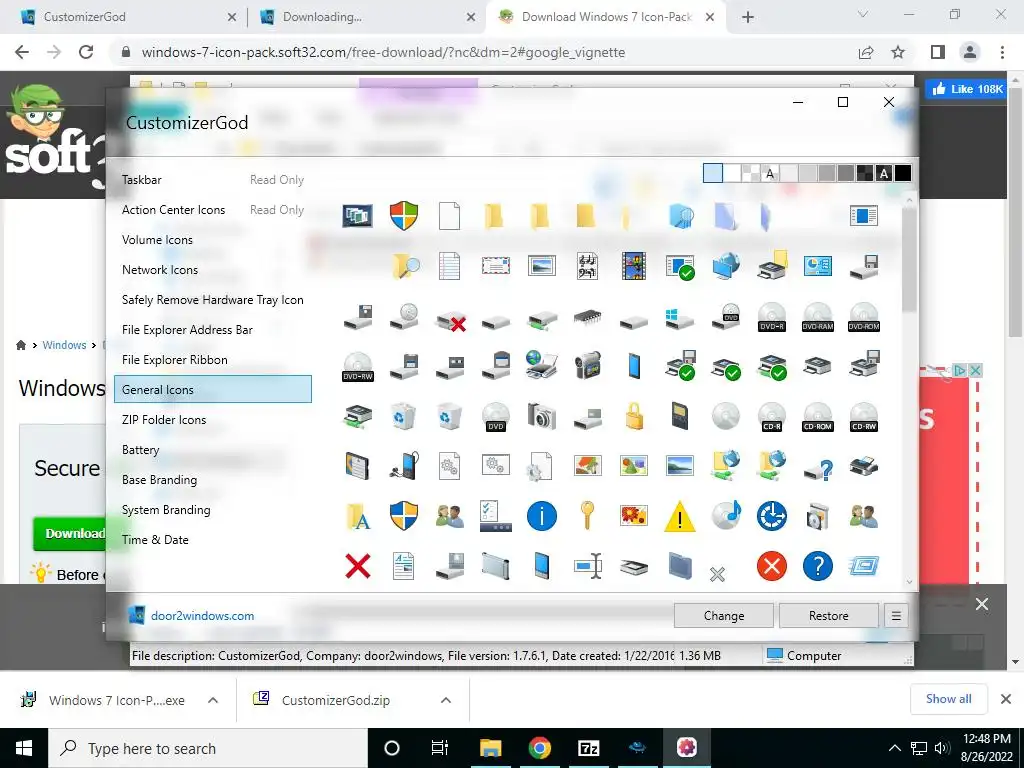Select the music note CD icon
Viewport: 1024px width, 768px height.
point(726,515)
